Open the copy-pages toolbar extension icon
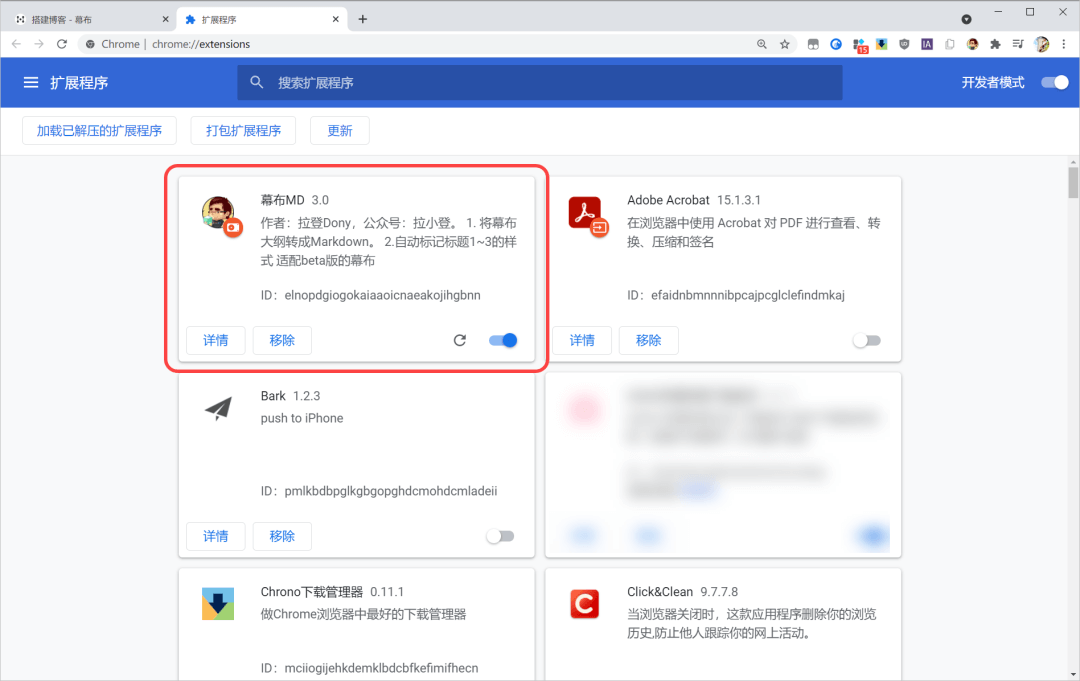 [x=950, y=44]
